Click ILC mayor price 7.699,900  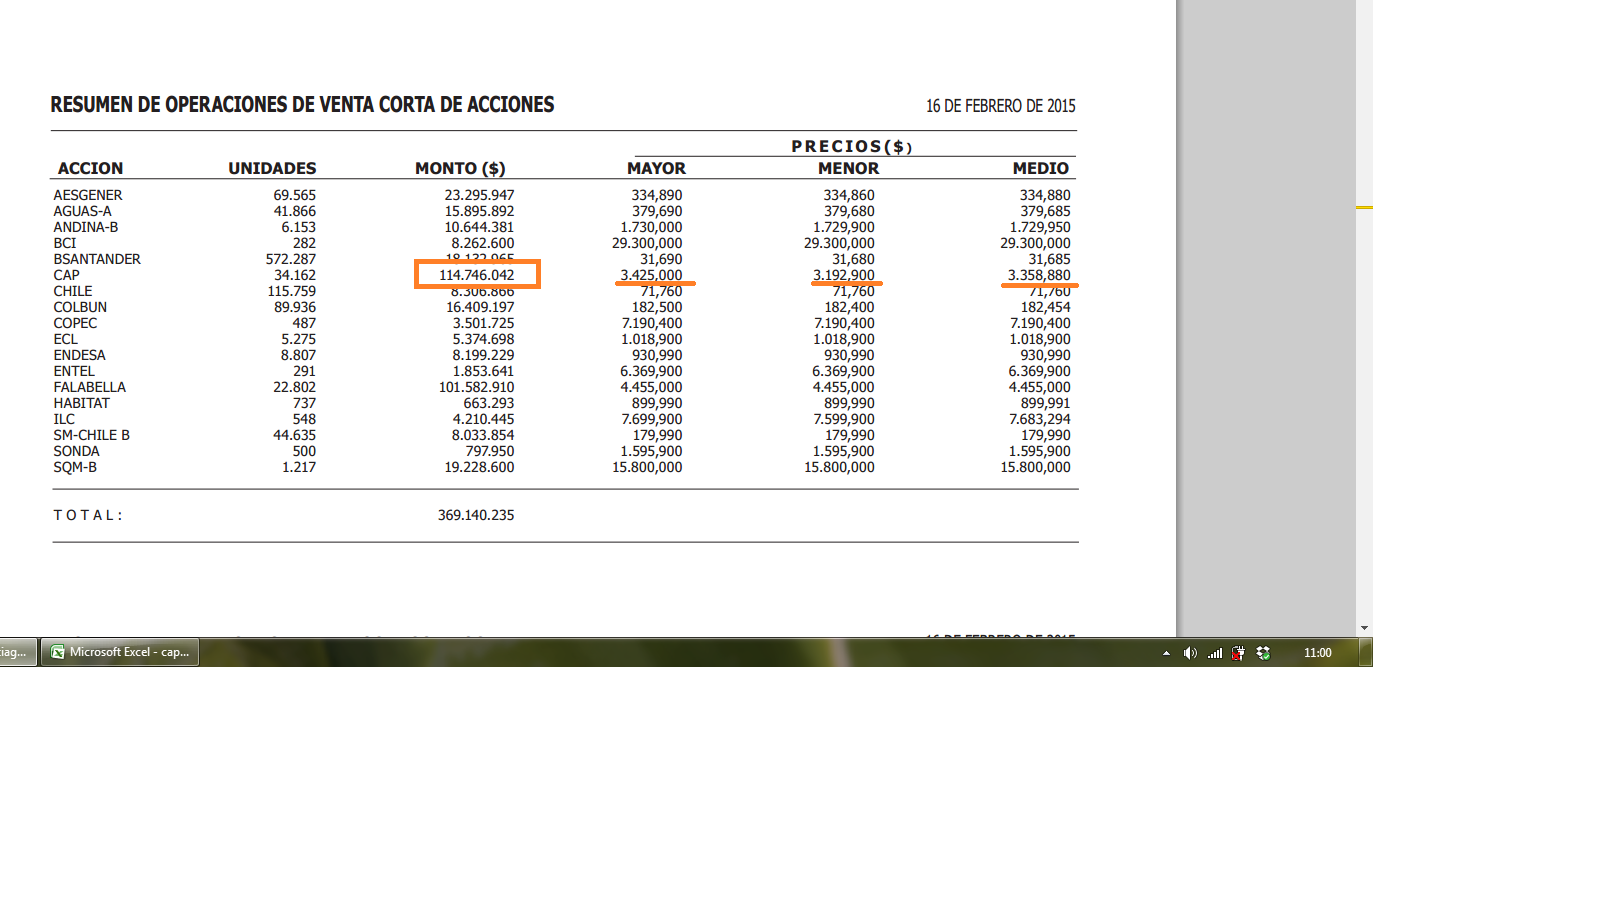click(651, 419)
